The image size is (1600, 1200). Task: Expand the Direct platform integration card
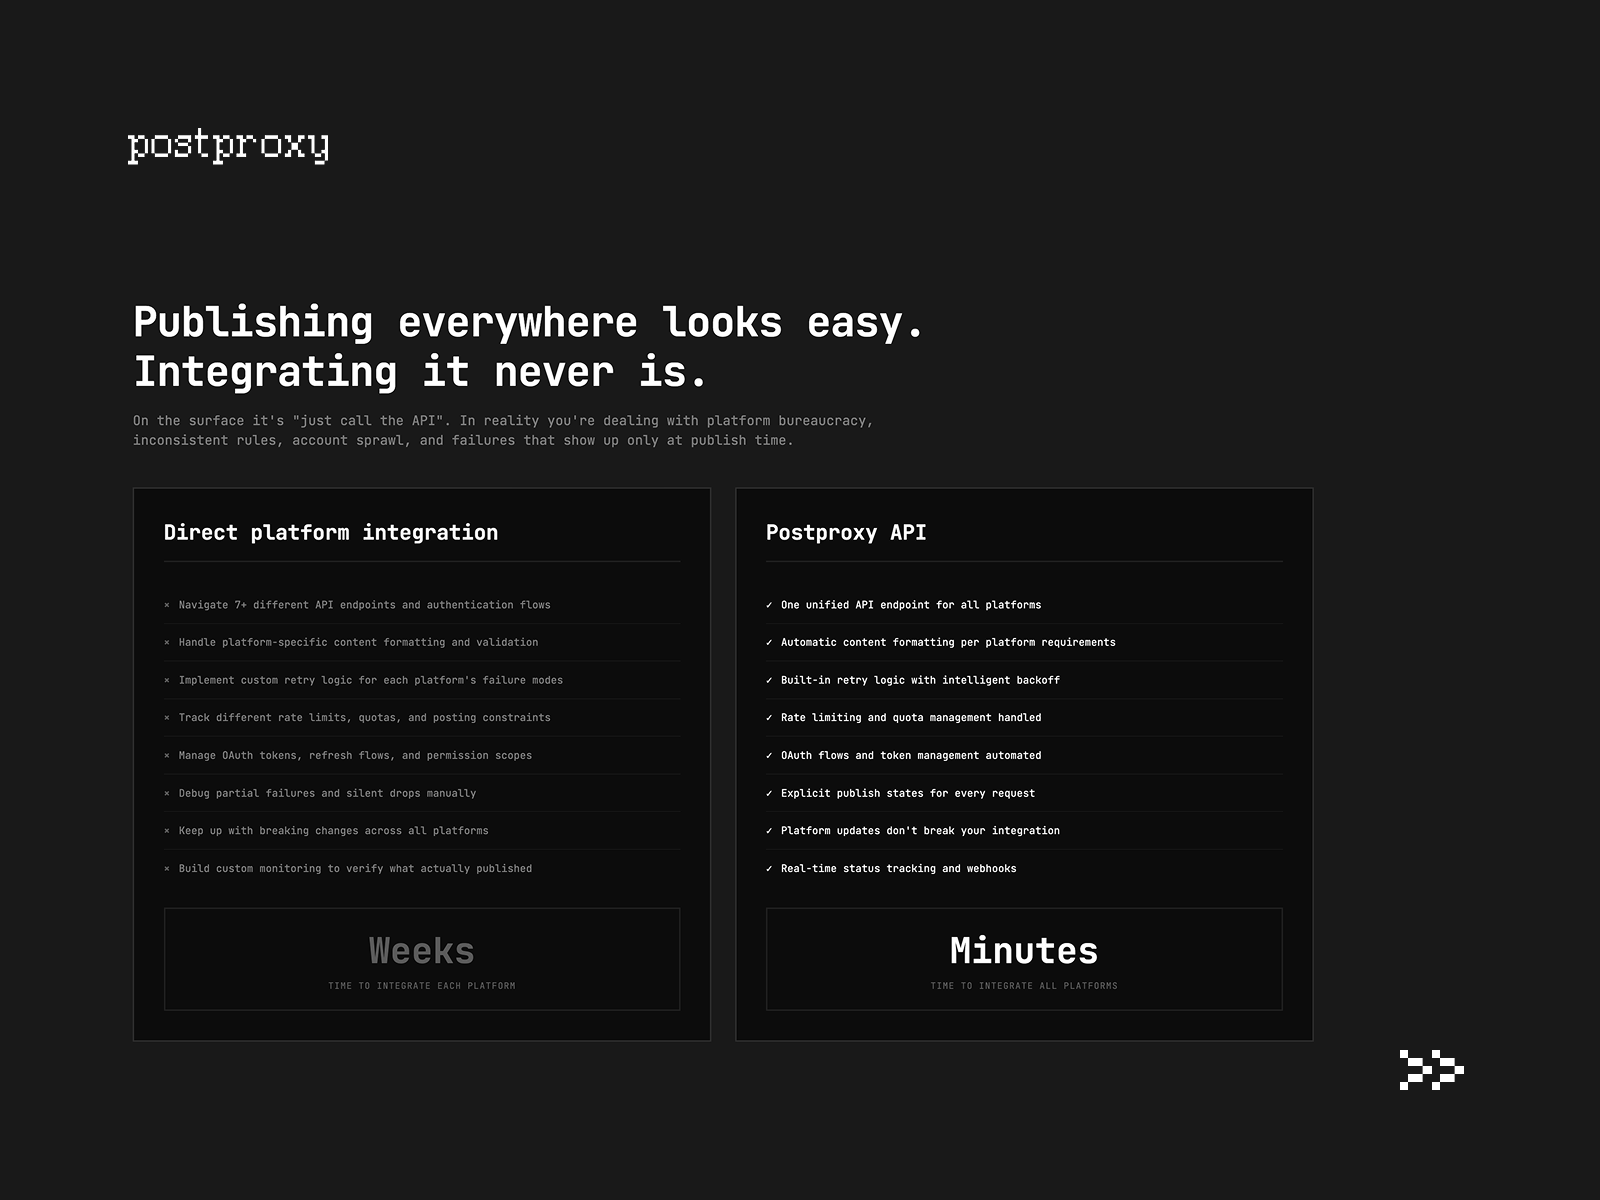(421, 765)
